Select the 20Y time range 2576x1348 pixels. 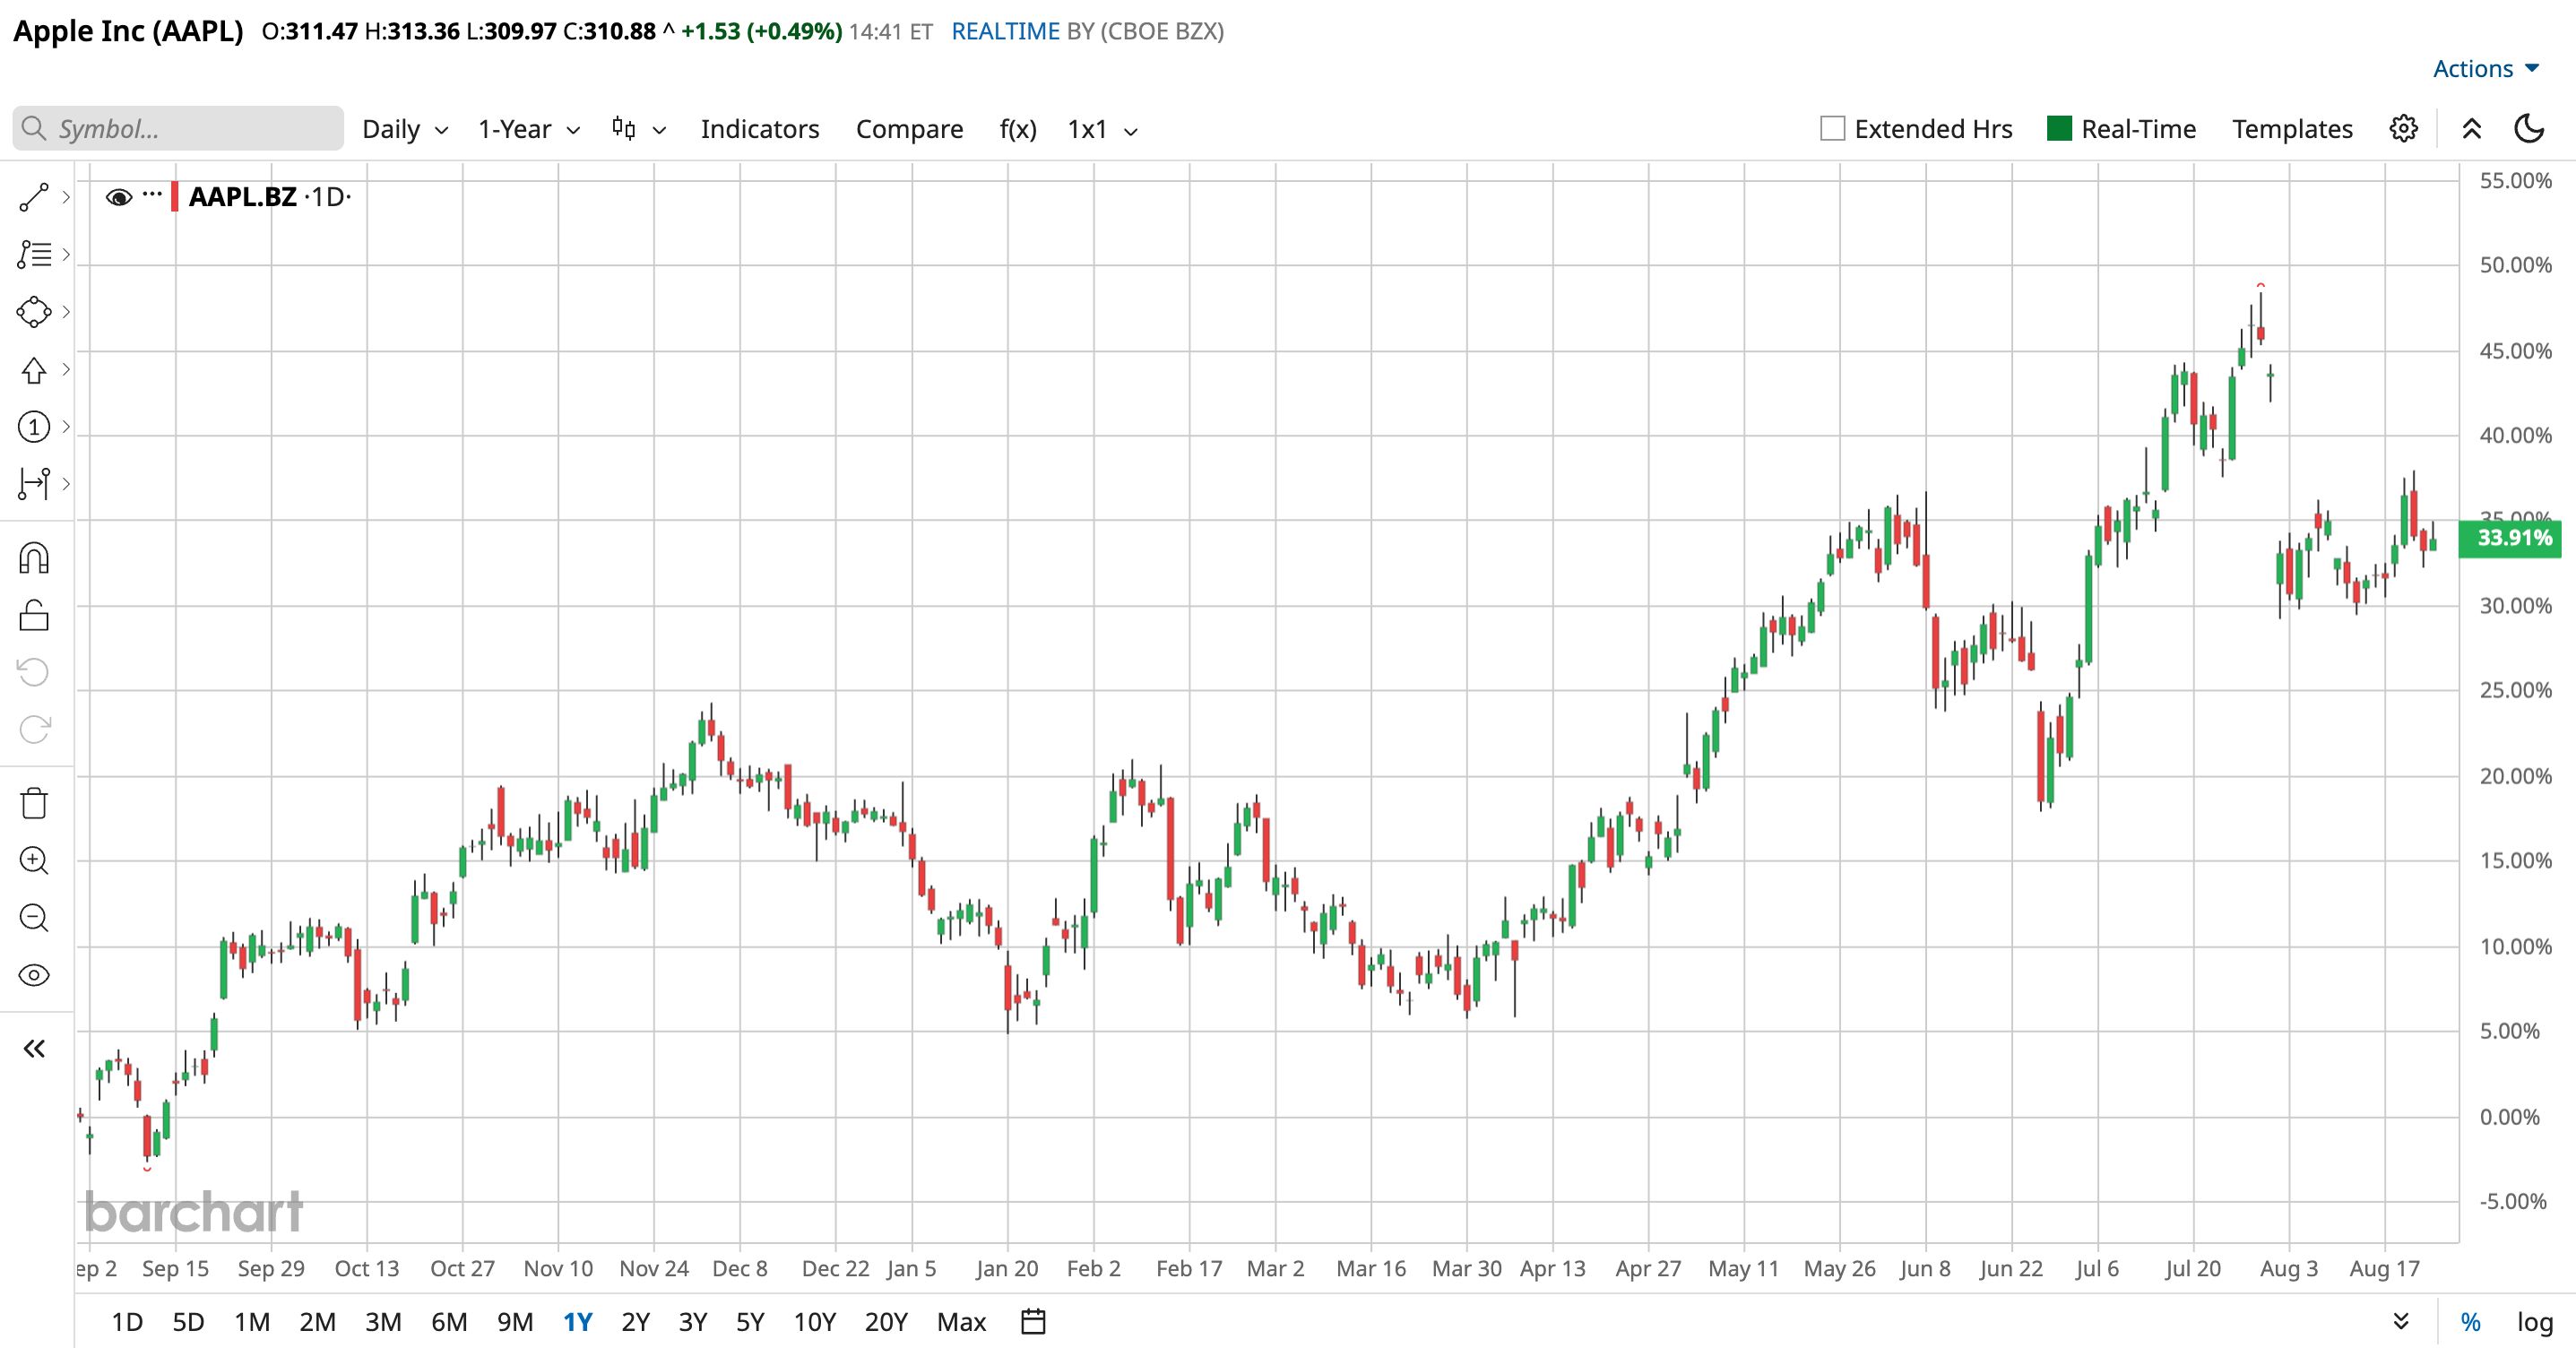[x=886, y=1322]
